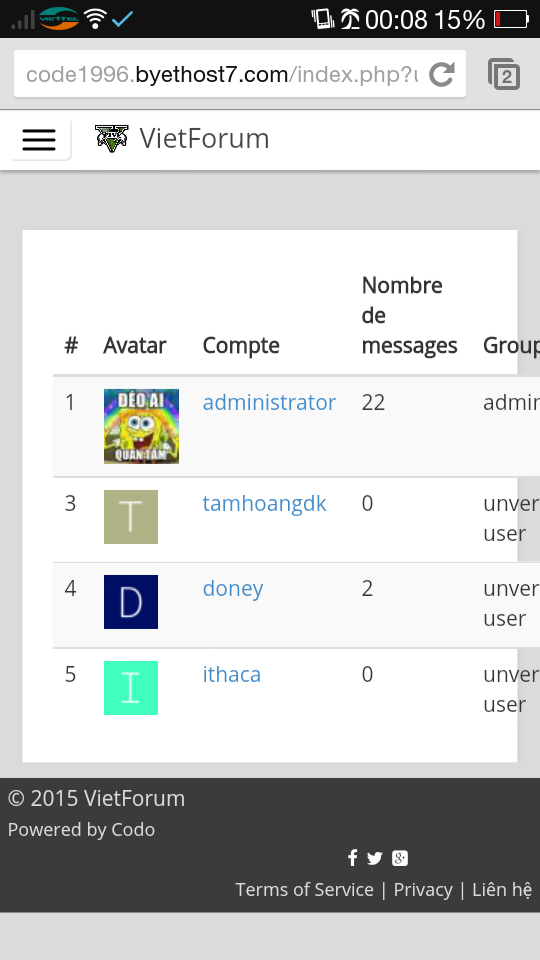Viewport: 540px width, 960px height.
Task: Open the tamhoangdk profile link
Action: point(264,503)
